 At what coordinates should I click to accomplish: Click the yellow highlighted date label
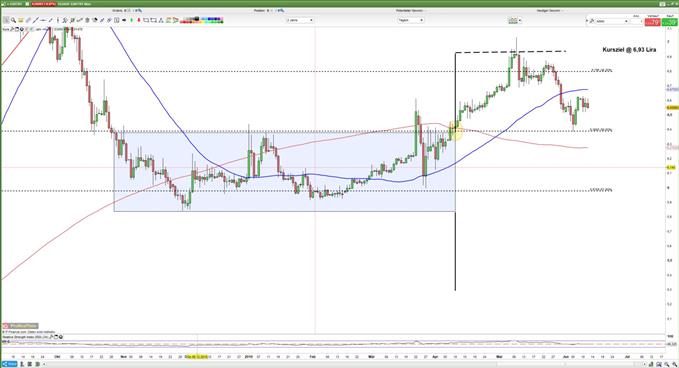197,357
